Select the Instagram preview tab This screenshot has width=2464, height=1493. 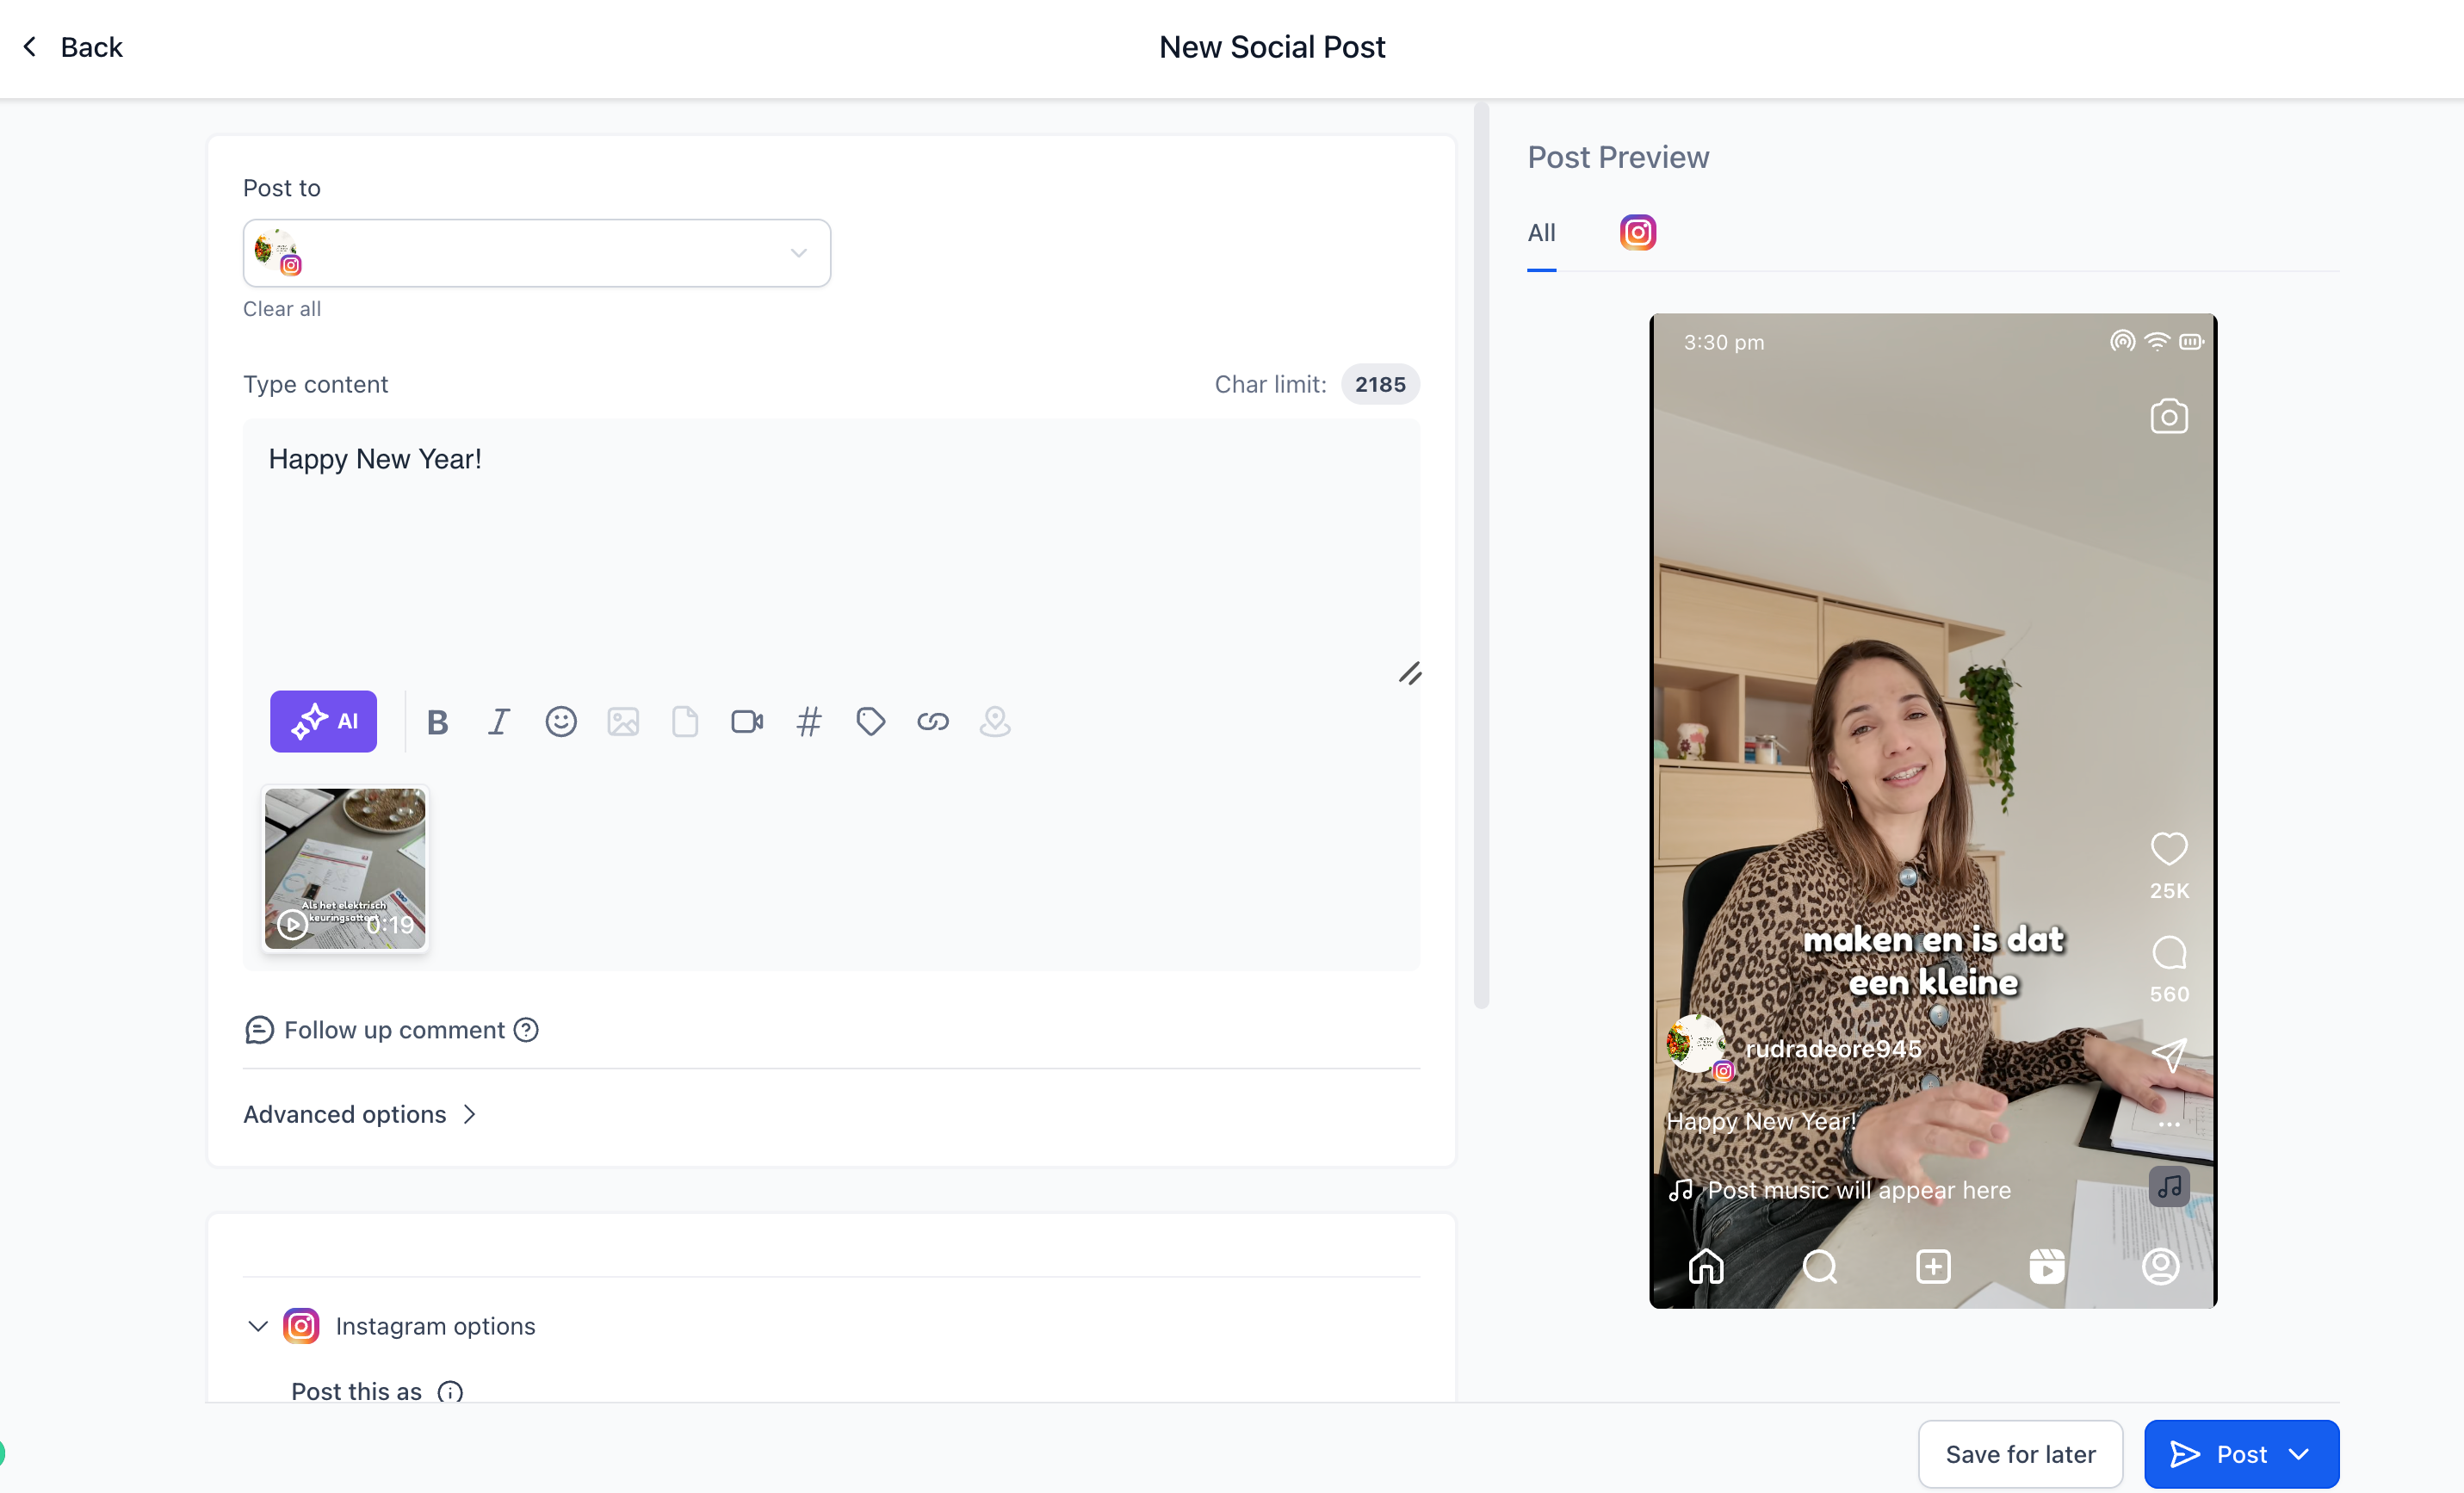1637,233
